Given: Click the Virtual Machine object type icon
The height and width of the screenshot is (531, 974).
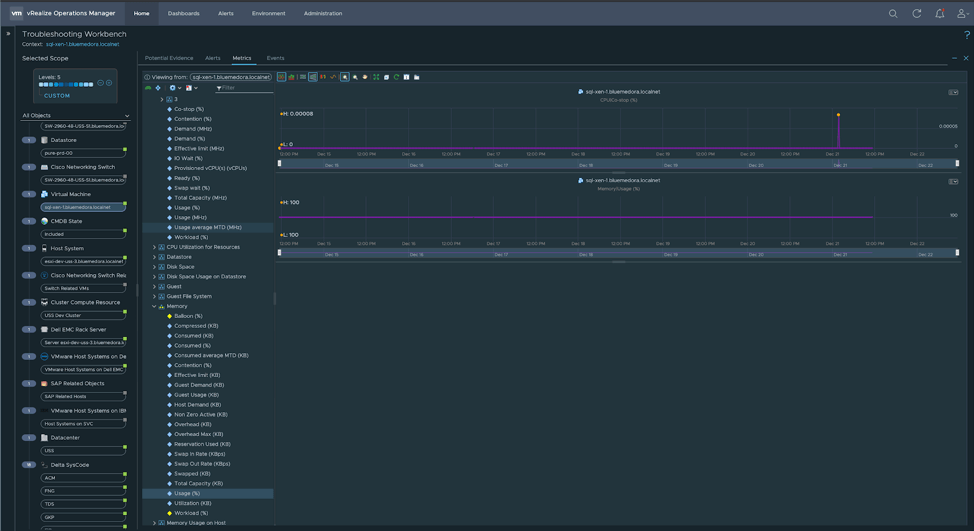Looking at the screenshot, I should (x=44, y=194).
